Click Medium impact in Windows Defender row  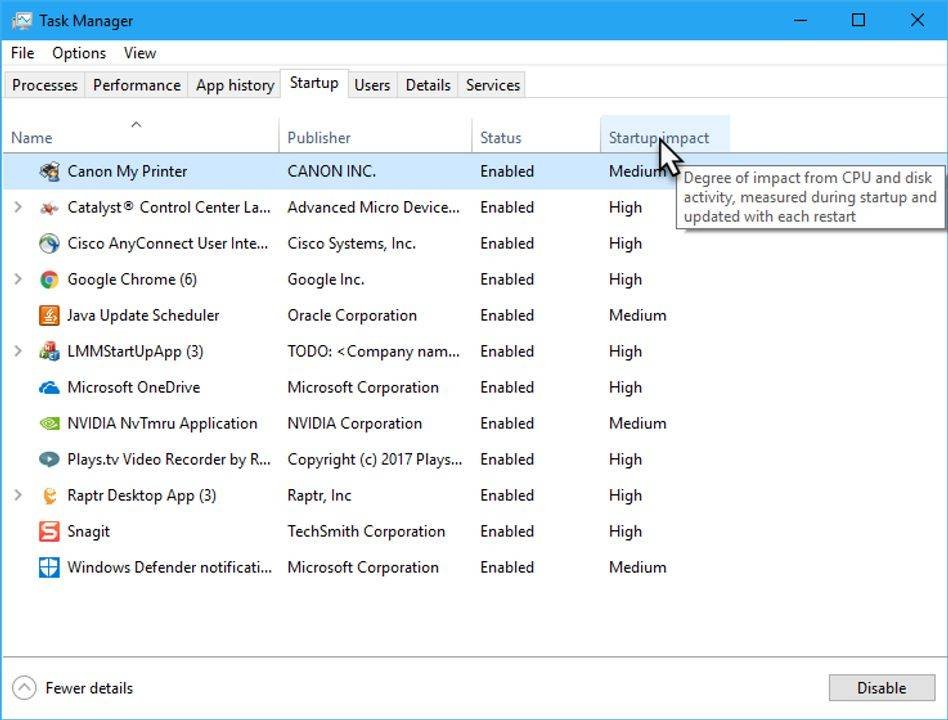(x=637, y=568)
